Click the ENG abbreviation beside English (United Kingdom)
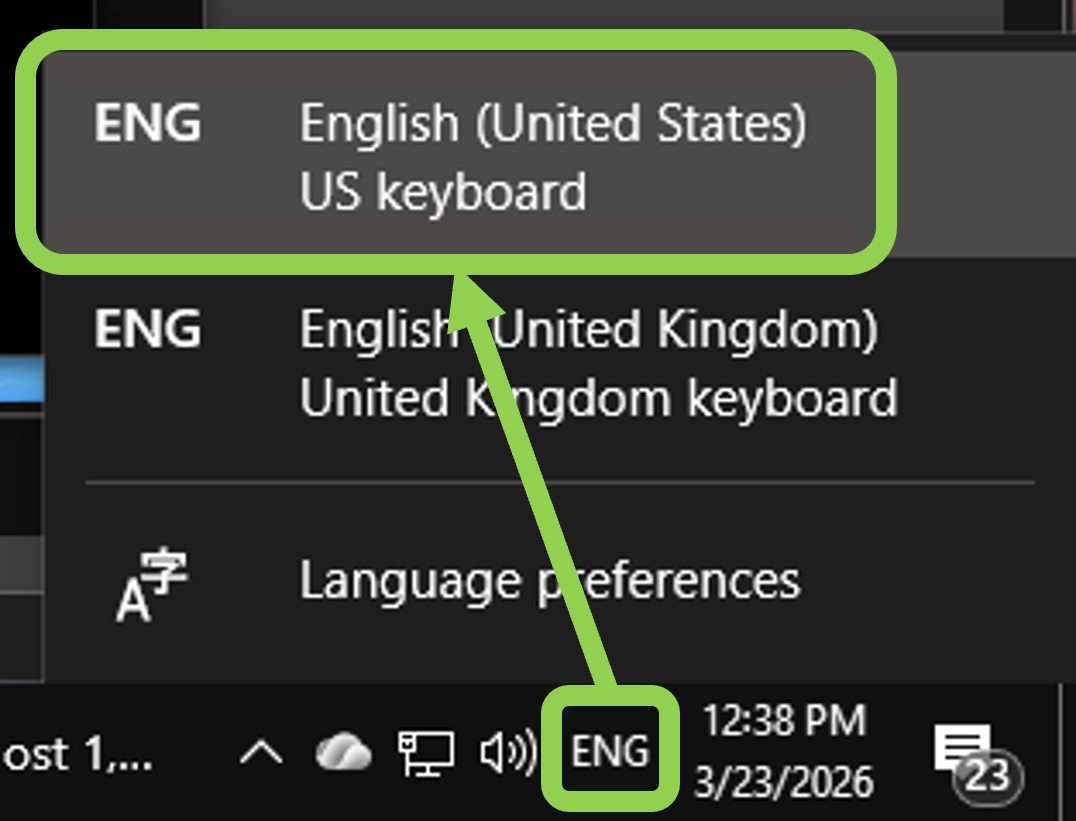The image size is (1076, 821). point(147,329)
